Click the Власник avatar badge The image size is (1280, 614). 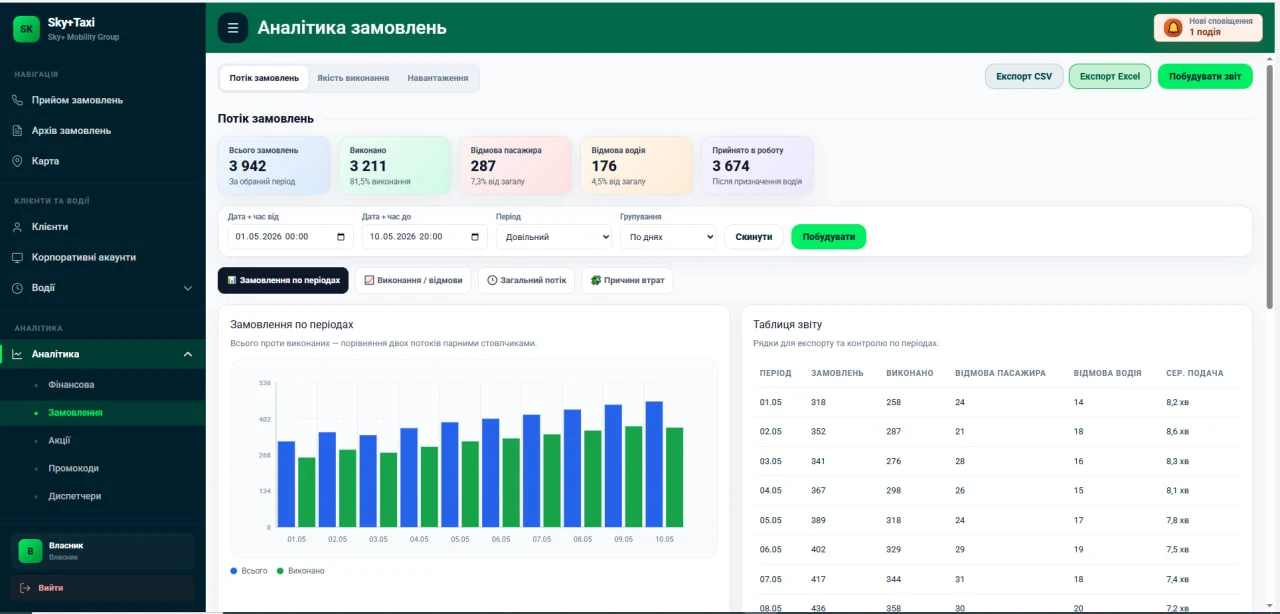pos(30,551)
